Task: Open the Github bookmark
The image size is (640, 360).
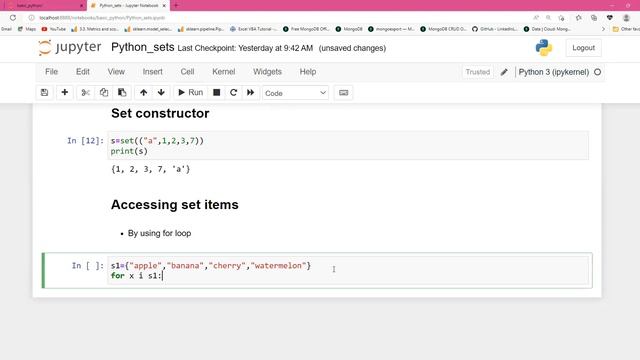Action: 494,29
